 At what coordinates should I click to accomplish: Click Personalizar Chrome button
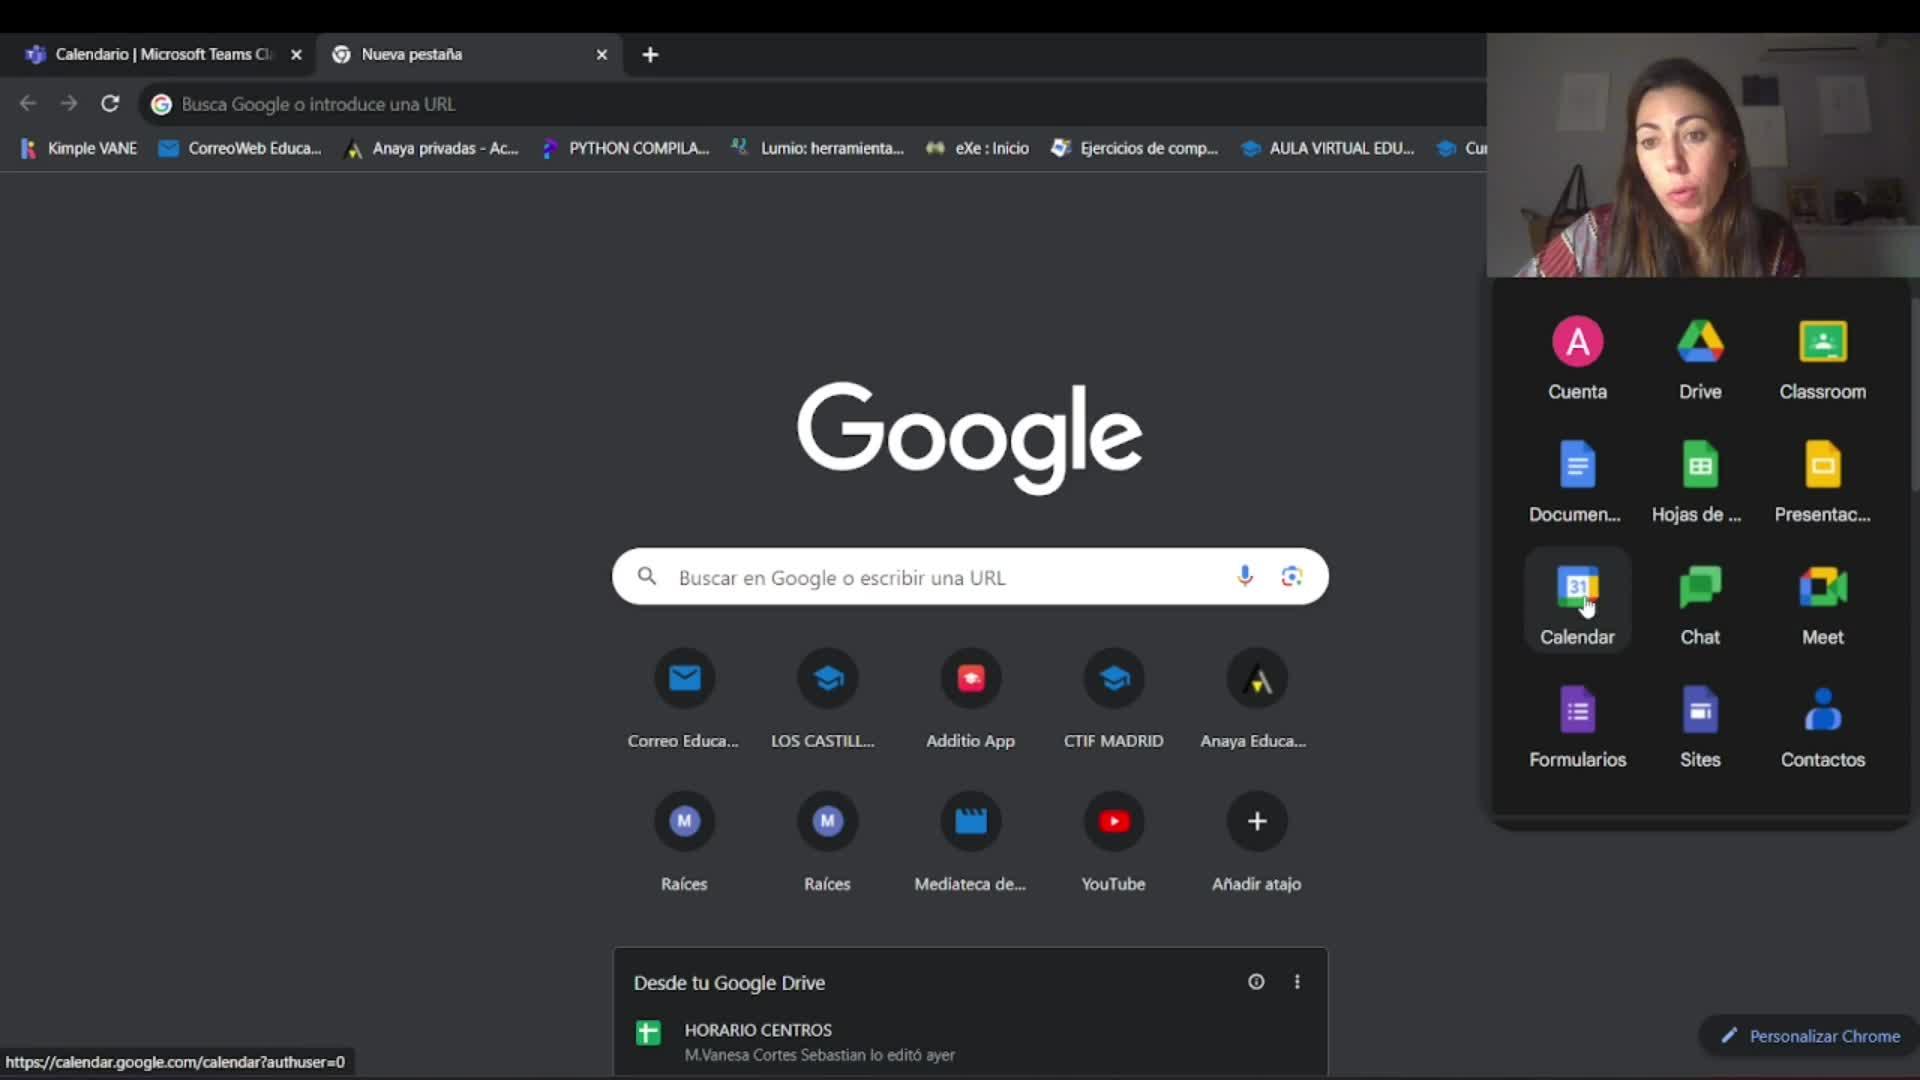tap(1810, 1036)
